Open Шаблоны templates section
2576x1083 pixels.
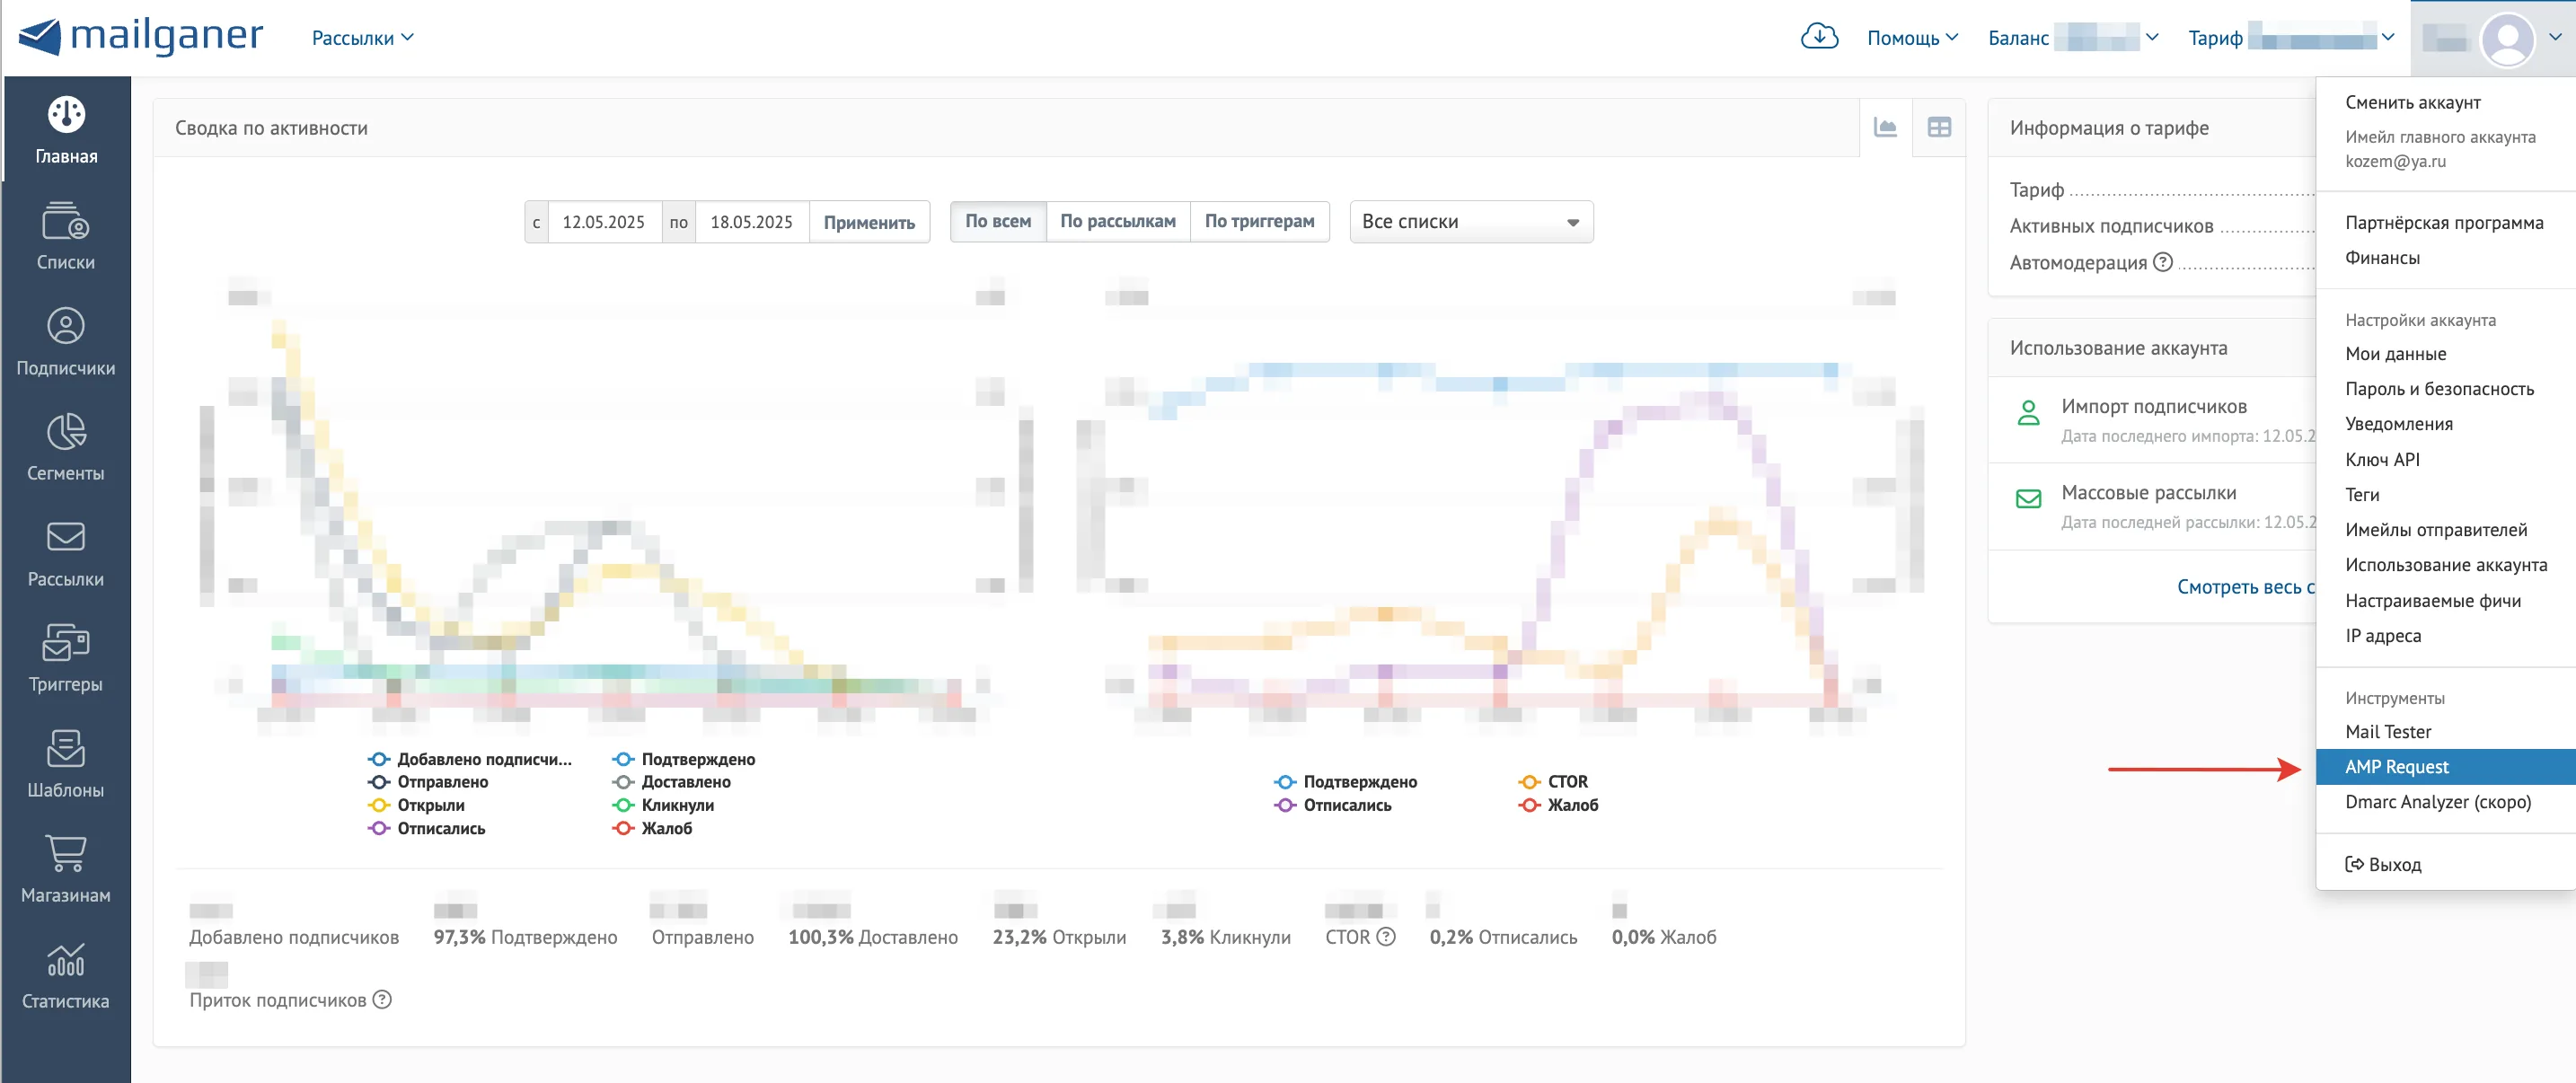(x=66, y=764)
